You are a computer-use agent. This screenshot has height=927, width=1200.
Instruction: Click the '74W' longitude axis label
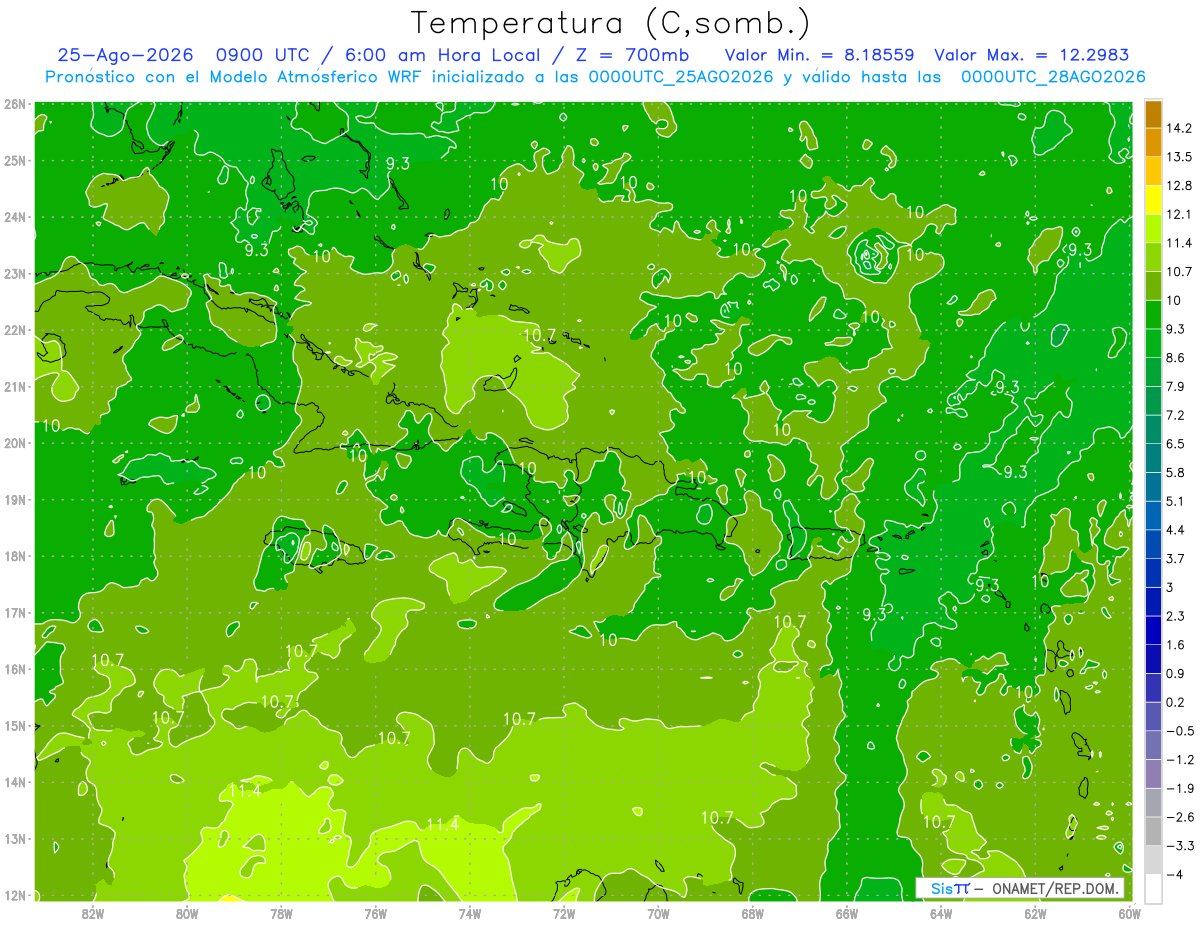point(470,913)
